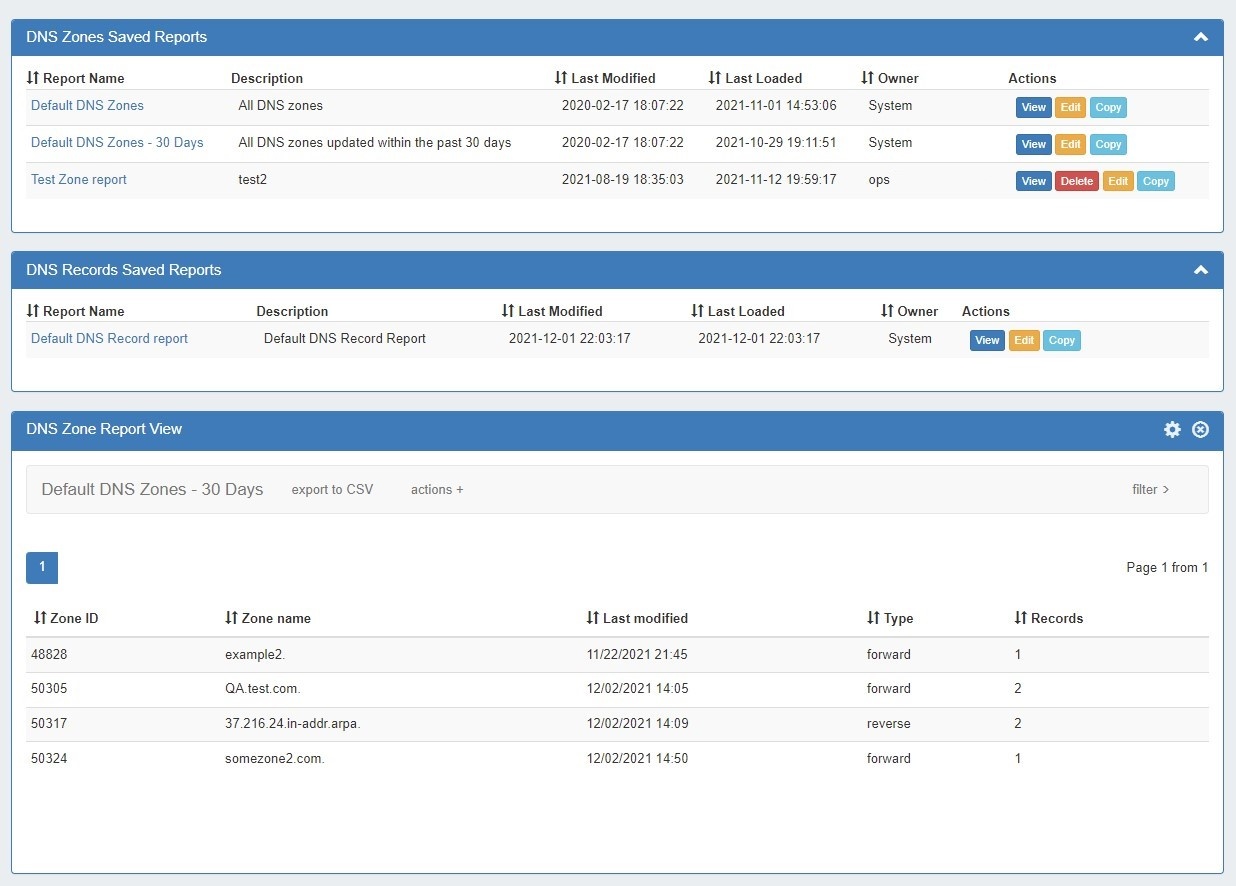Collapse the DNS Records Saved Reports panel
The image size is (1236, 886).
click(1201, 270)
